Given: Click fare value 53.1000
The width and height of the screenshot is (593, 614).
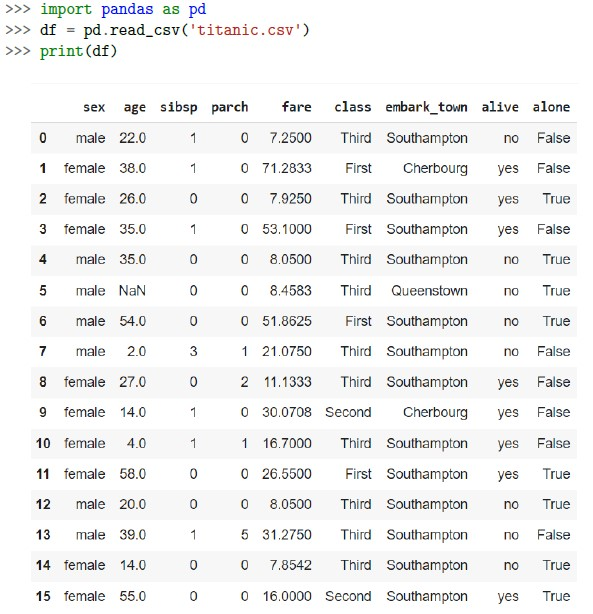Looking at the screenshot, I should tap(287, 229).
